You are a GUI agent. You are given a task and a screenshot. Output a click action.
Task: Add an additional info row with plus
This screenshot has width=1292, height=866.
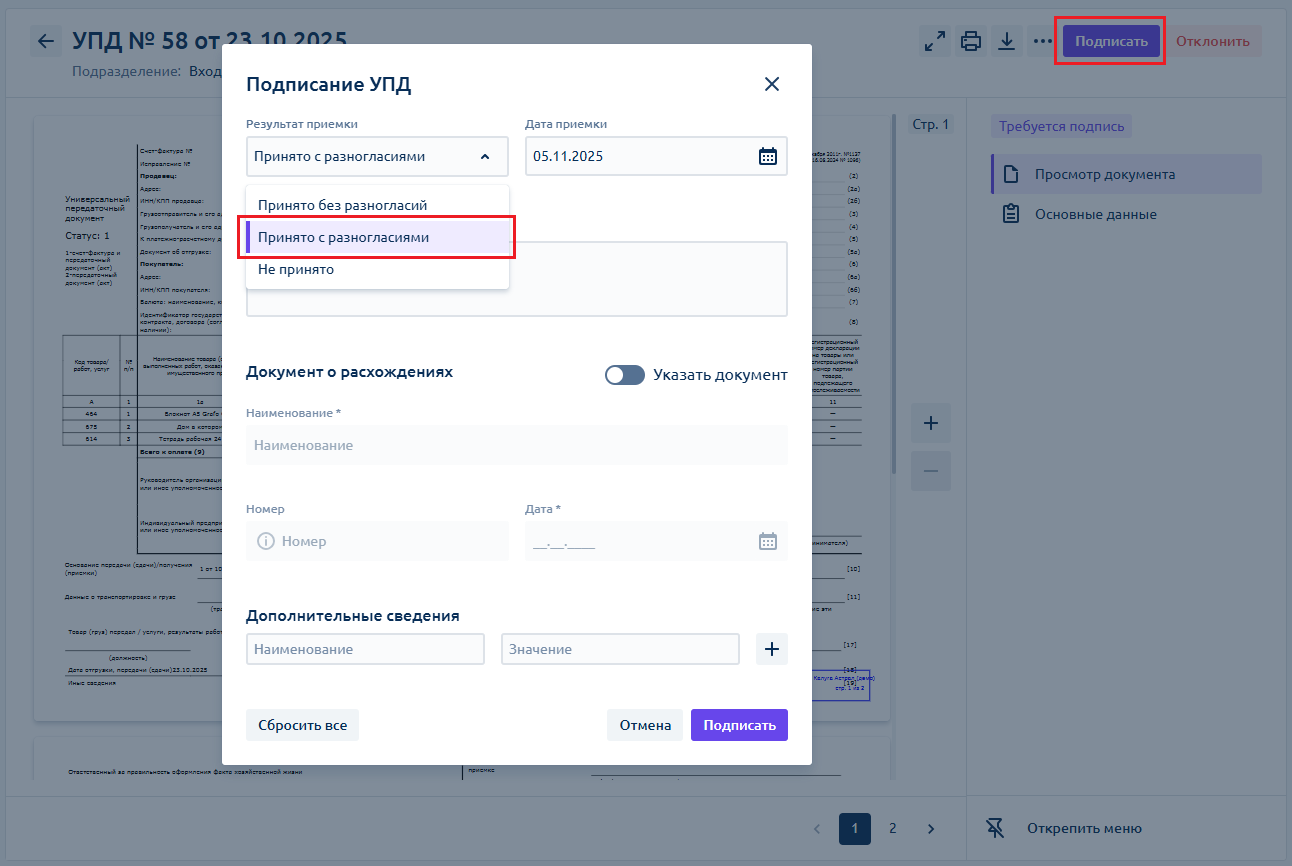(771, 649)
